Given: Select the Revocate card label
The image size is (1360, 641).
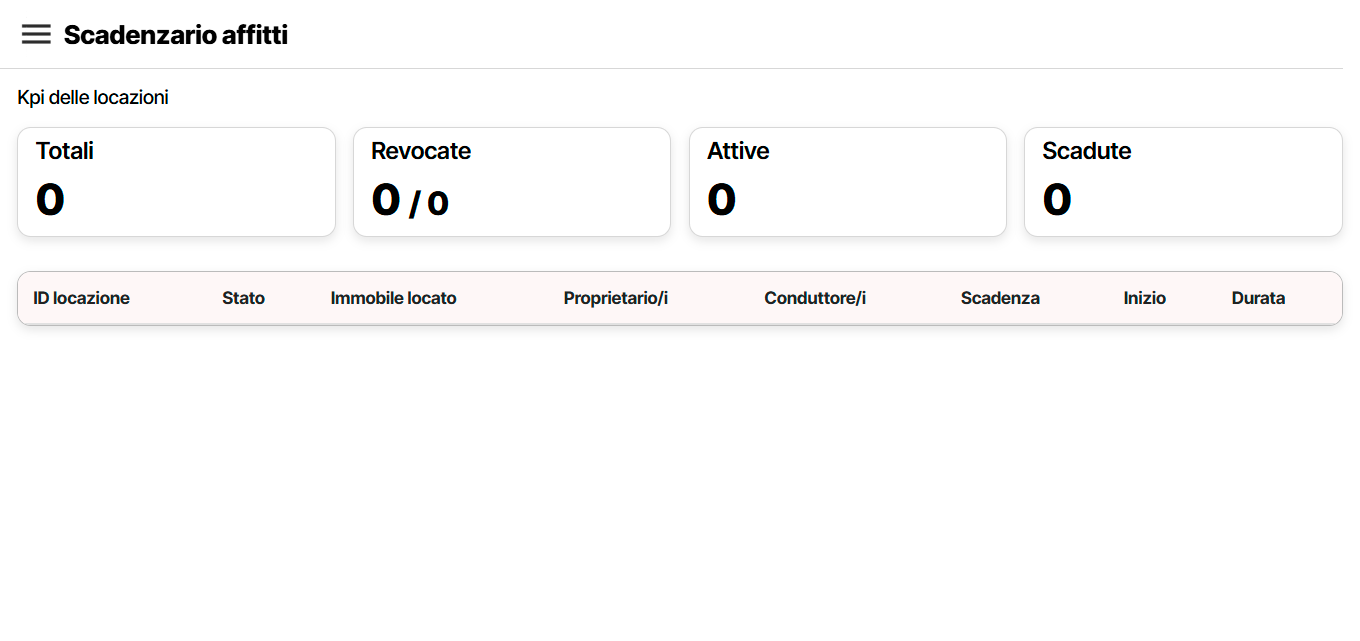Looking at the screenshot, I should click(421, 151).
